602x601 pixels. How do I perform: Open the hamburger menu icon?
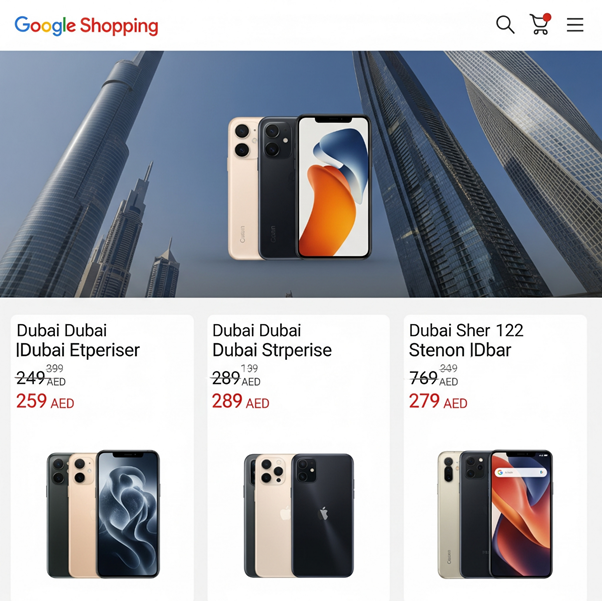pos(575,25)
